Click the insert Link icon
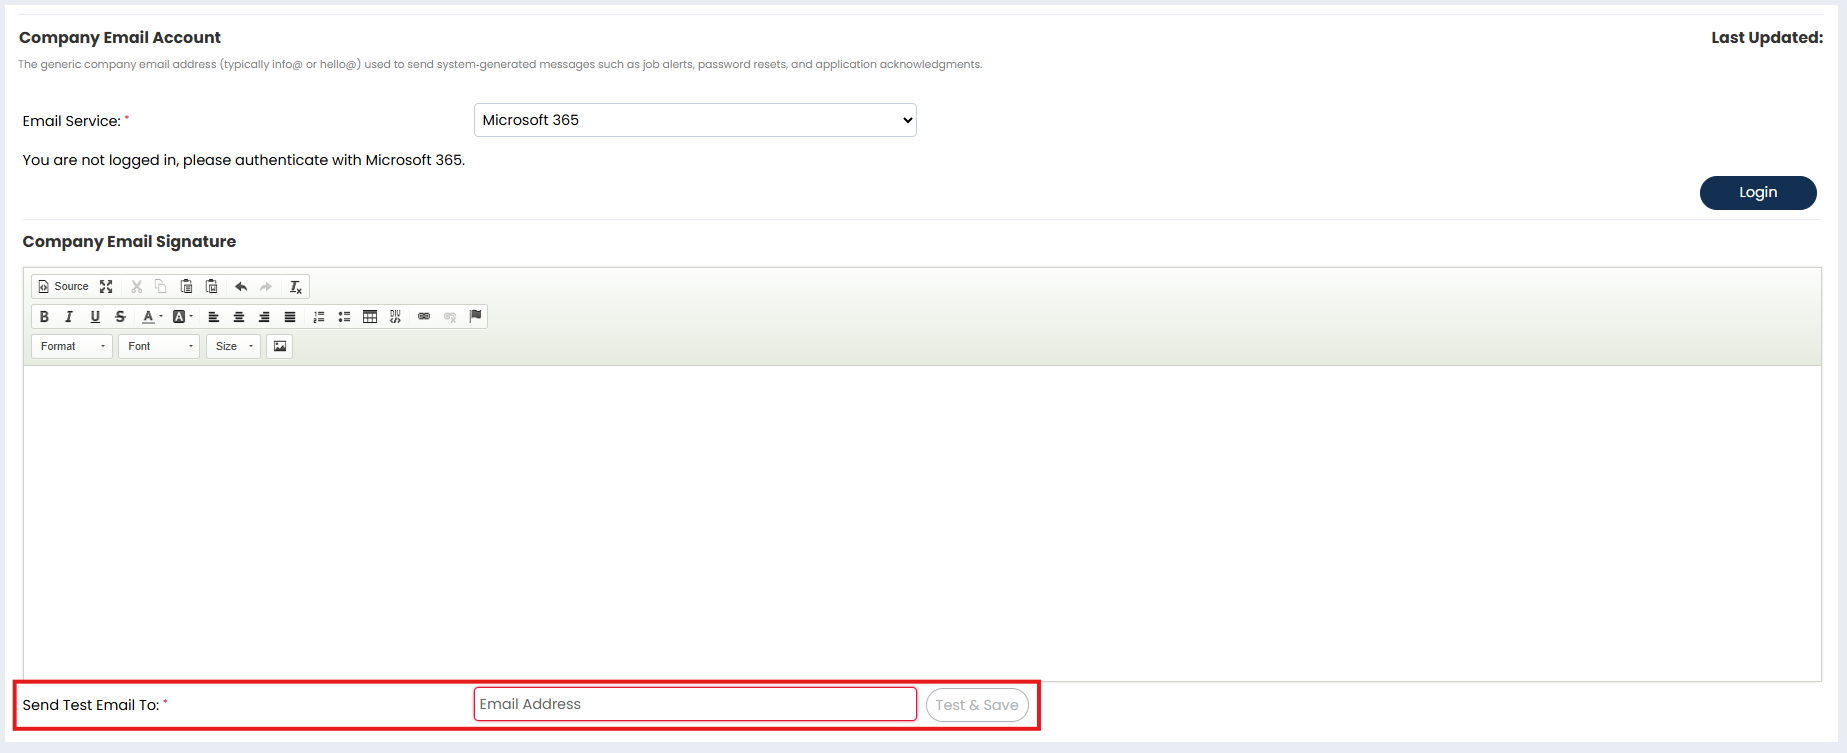1847x753 pixels. (x=424, y=316)
